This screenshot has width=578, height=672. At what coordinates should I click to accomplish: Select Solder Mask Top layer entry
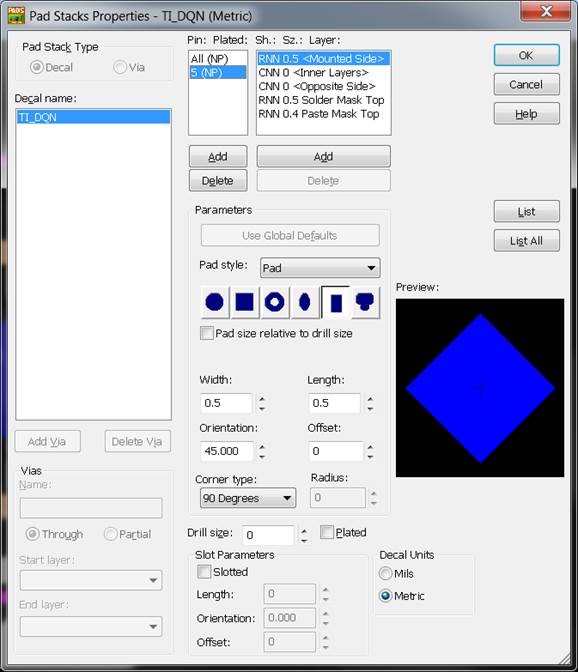(x=321, y=100)
